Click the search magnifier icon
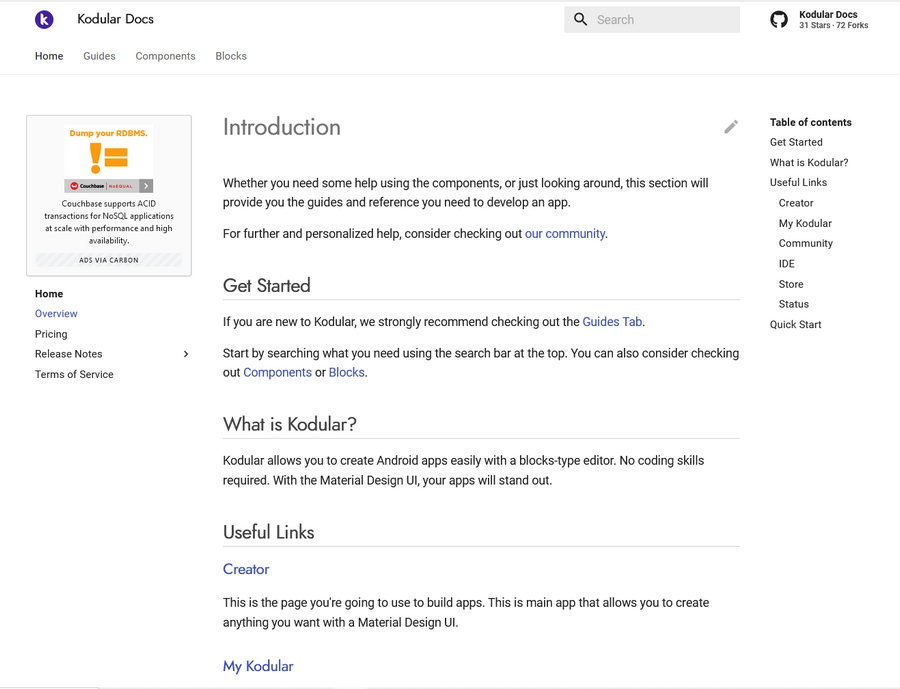Image resolution: width=900 pixels, height=689 pixels. coord(580,20)
